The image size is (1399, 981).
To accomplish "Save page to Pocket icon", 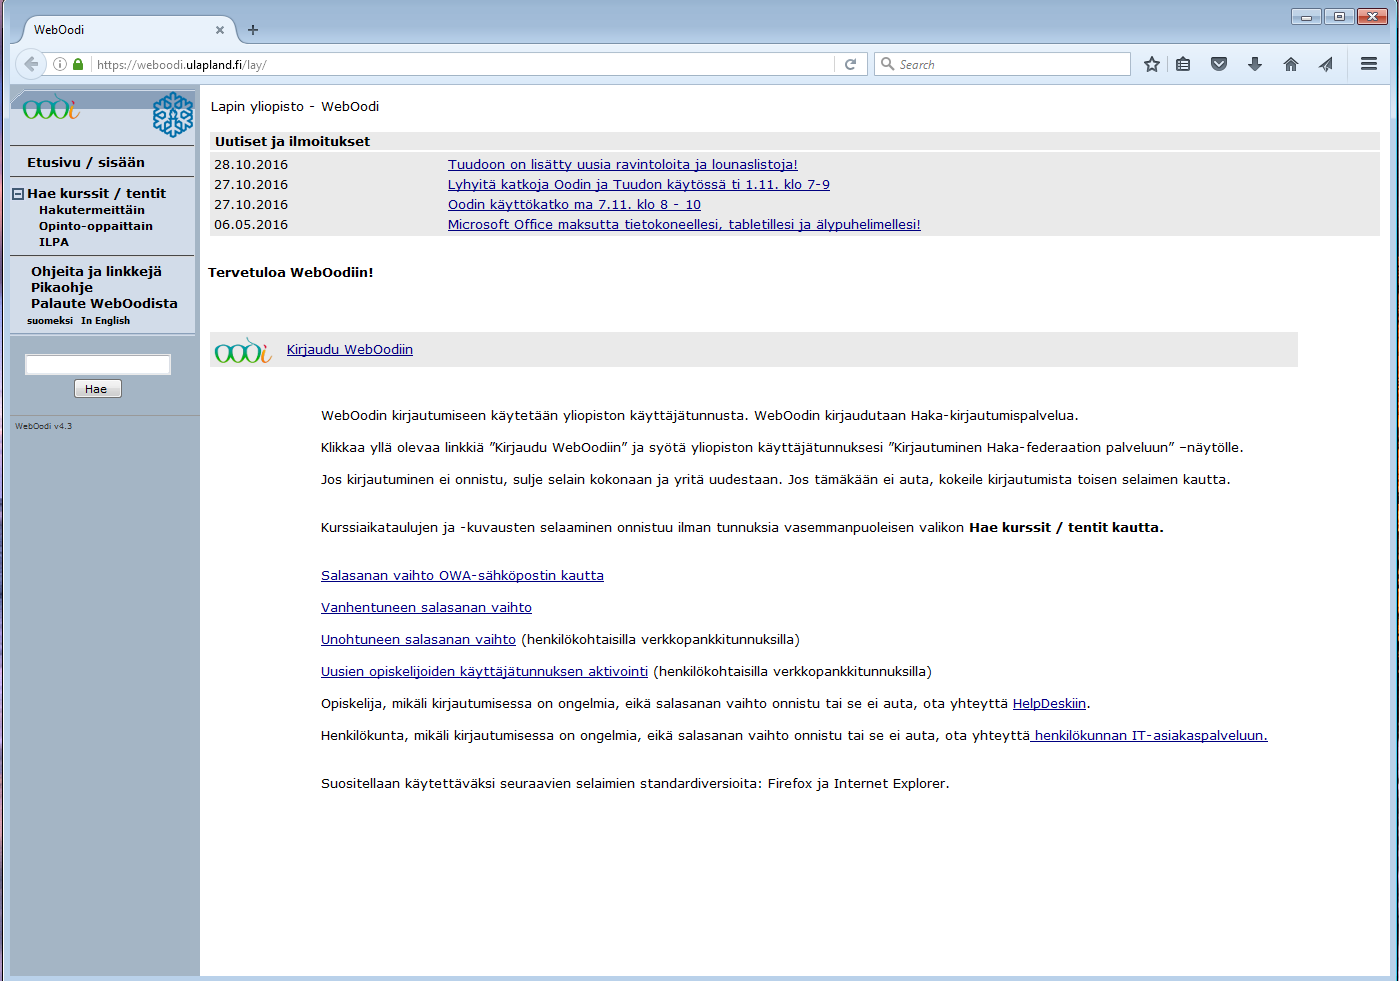I will pyautogui.click(x=1219, y=64).
